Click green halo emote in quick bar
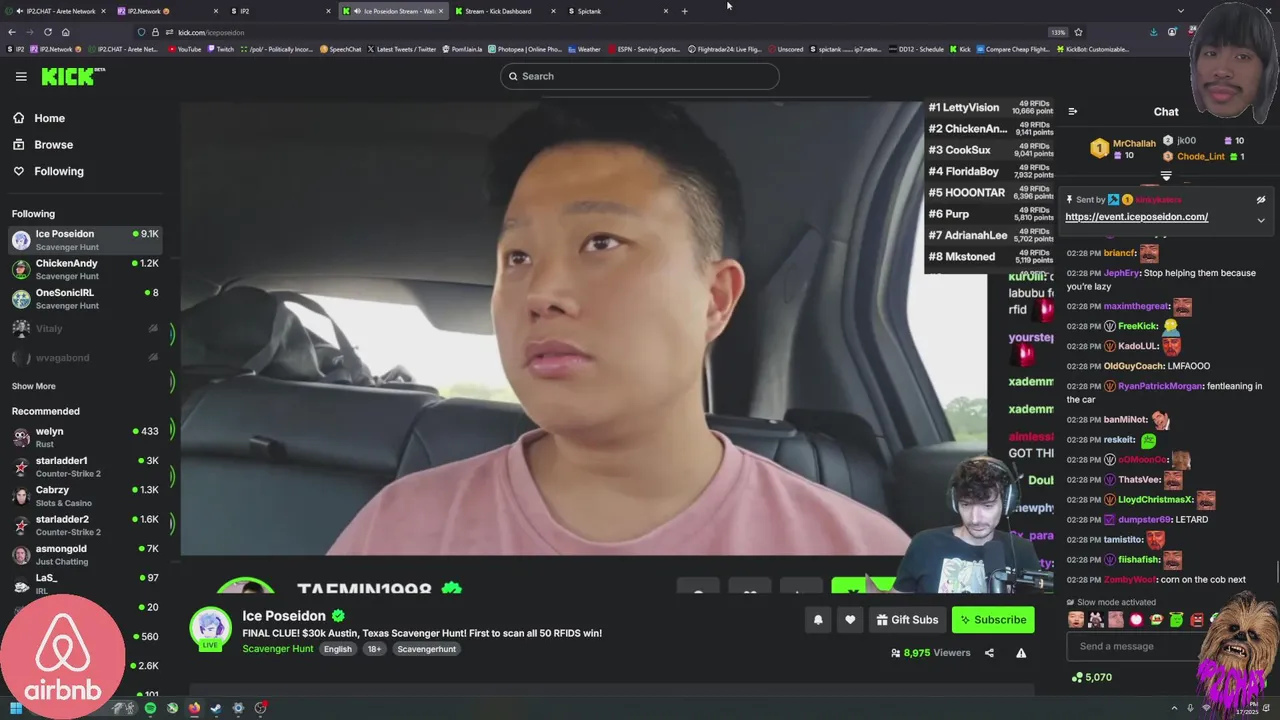 tap(1176, 620)
